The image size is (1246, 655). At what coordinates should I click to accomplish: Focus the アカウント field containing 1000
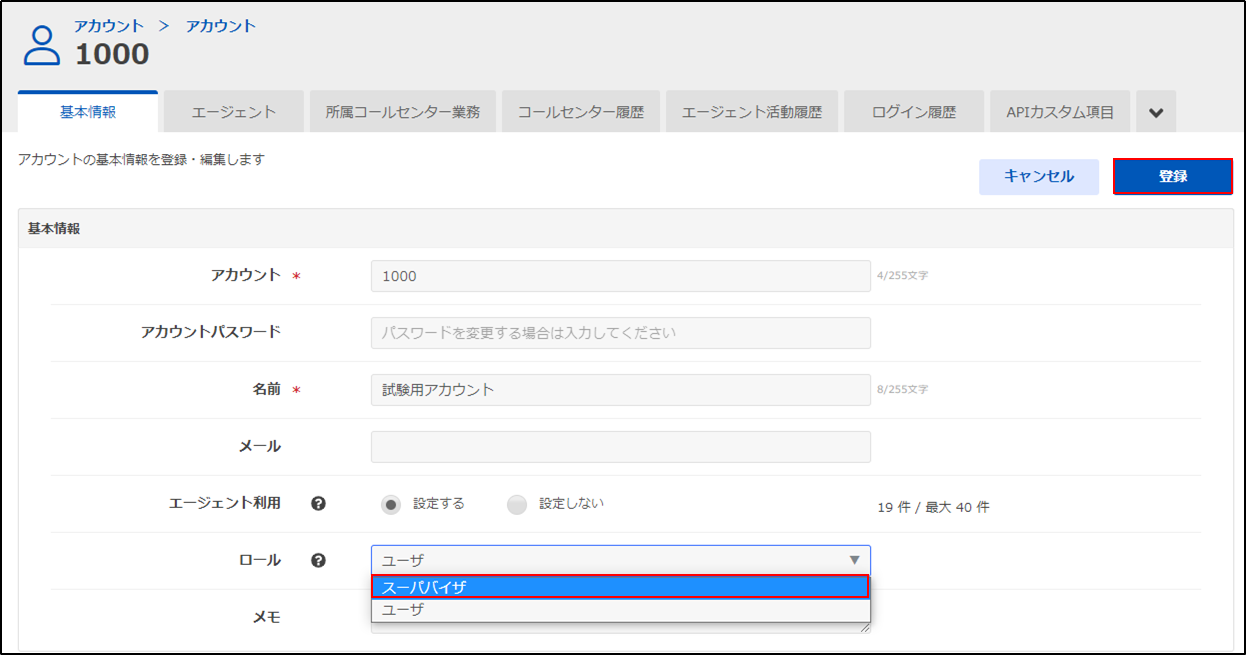620,276
